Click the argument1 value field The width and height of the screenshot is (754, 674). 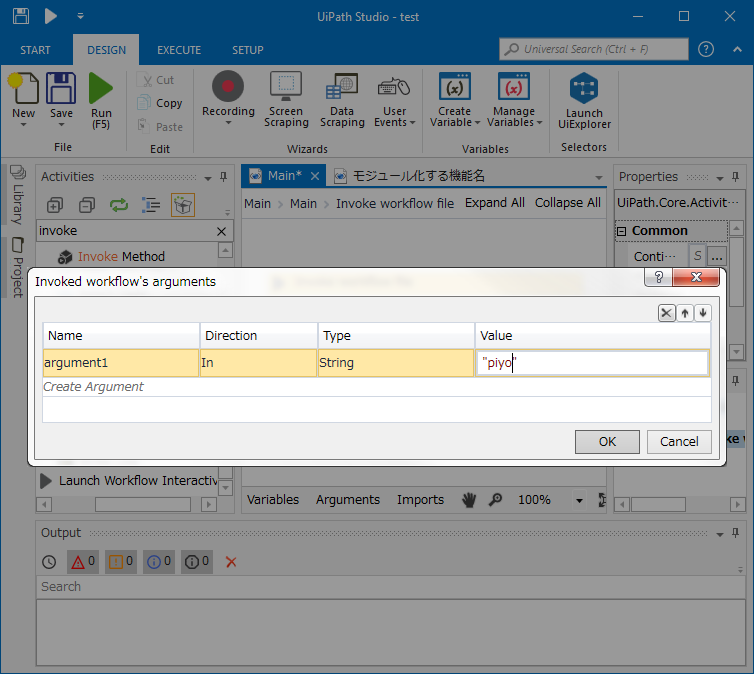[592, 363]
